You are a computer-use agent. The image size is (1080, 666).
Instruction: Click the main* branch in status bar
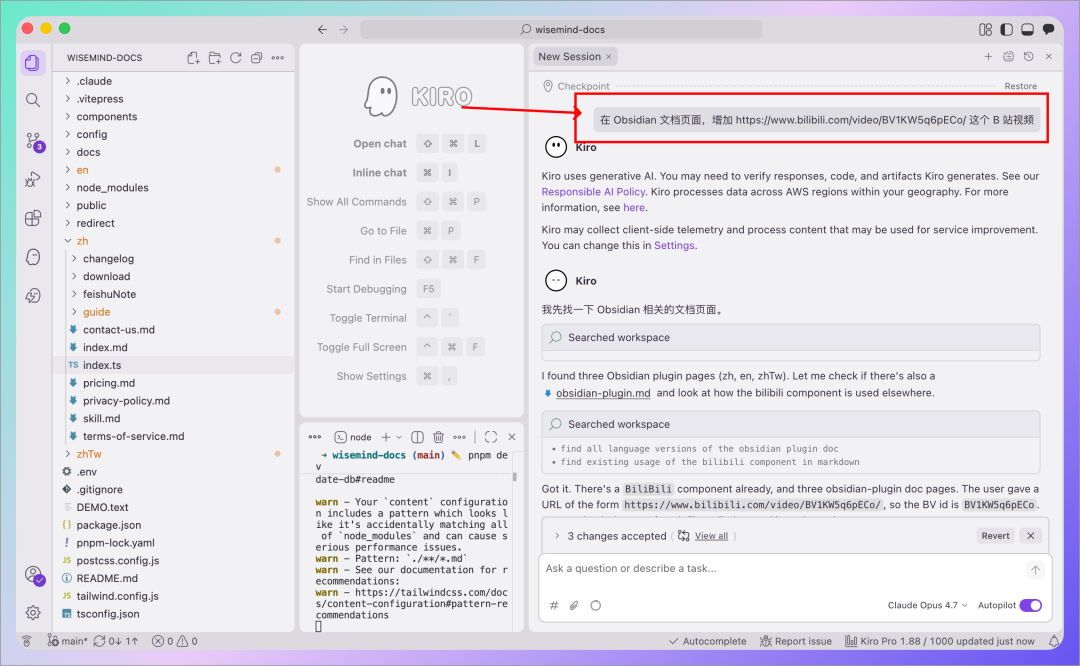tap(68, 641)
